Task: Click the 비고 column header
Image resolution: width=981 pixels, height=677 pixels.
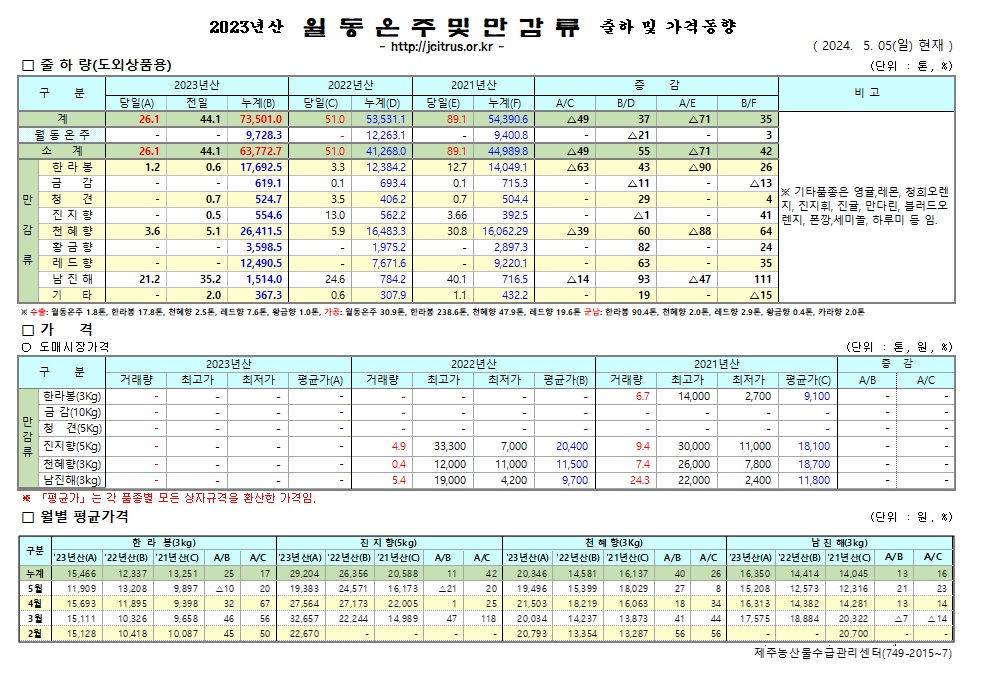Action: click(867, 91)
